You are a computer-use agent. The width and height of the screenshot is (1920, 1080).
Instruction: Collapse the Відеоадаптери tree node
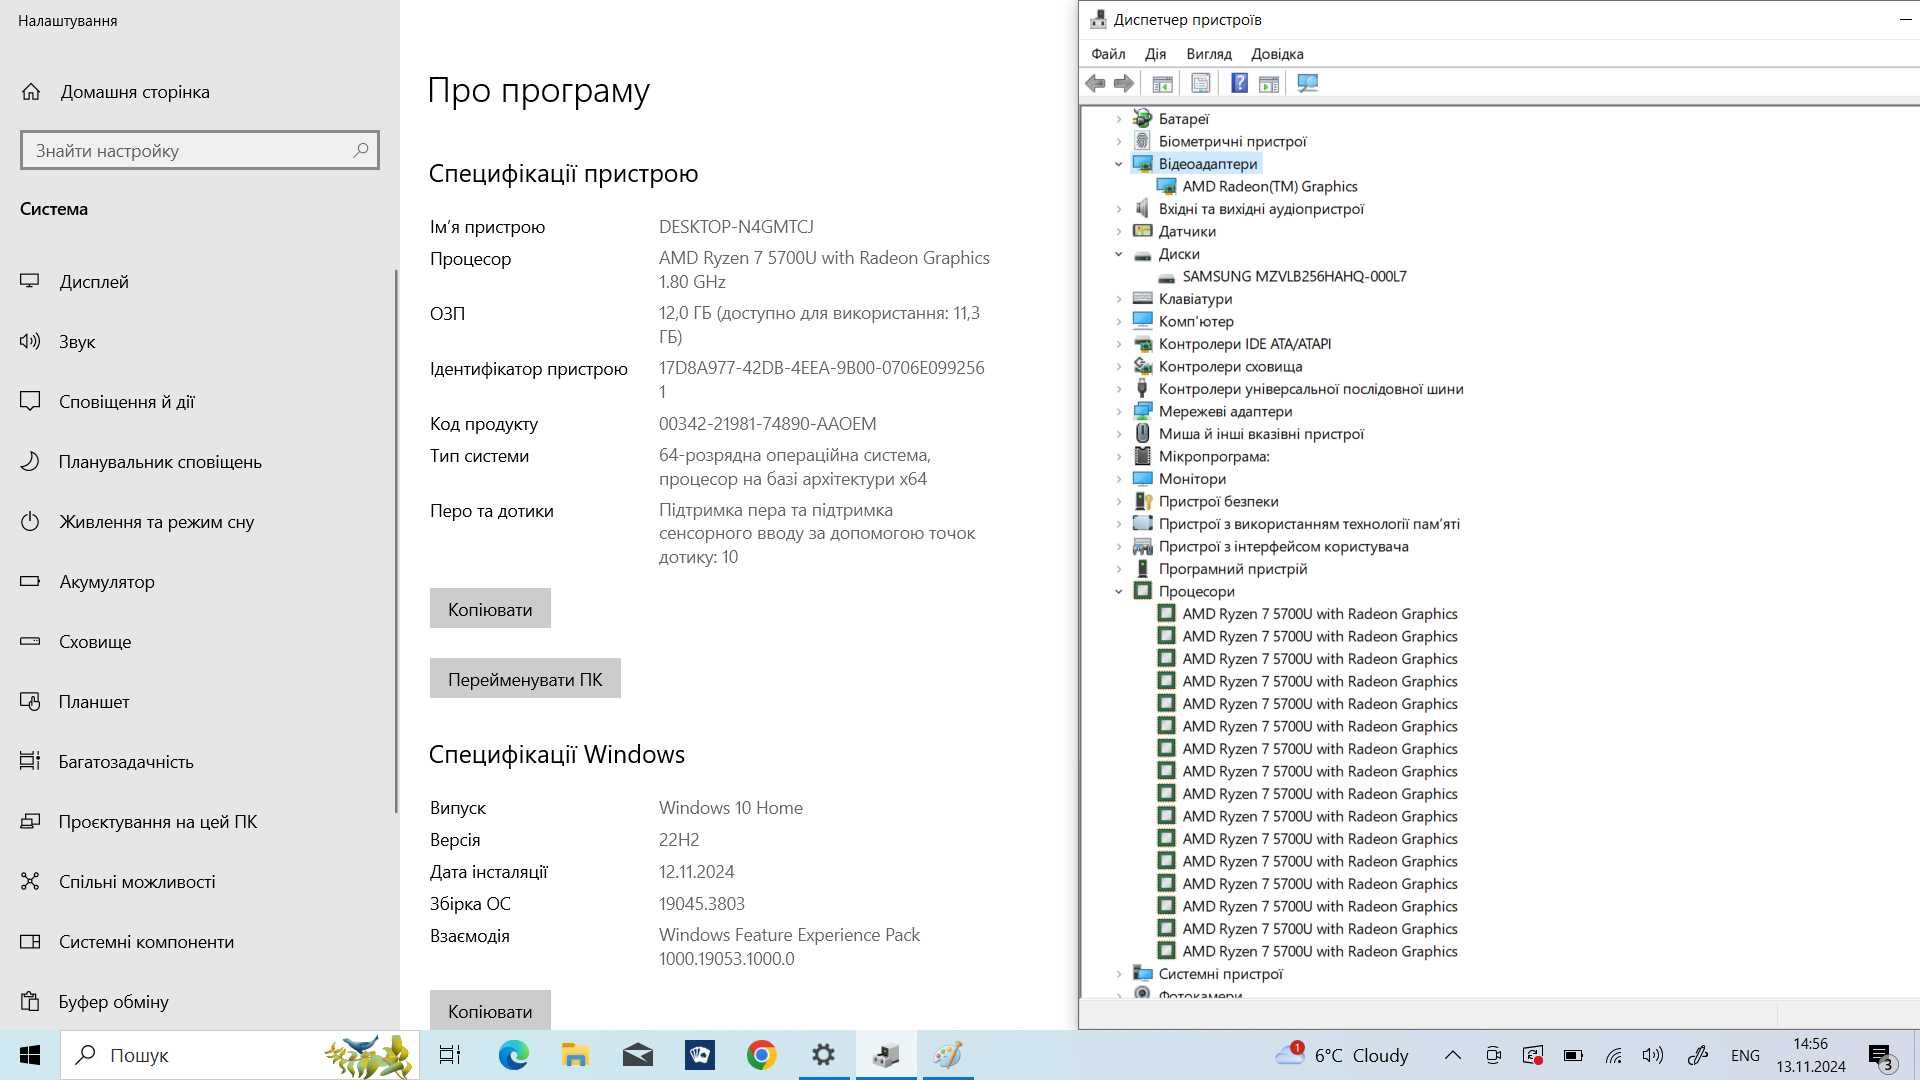tap(1119, 164)
